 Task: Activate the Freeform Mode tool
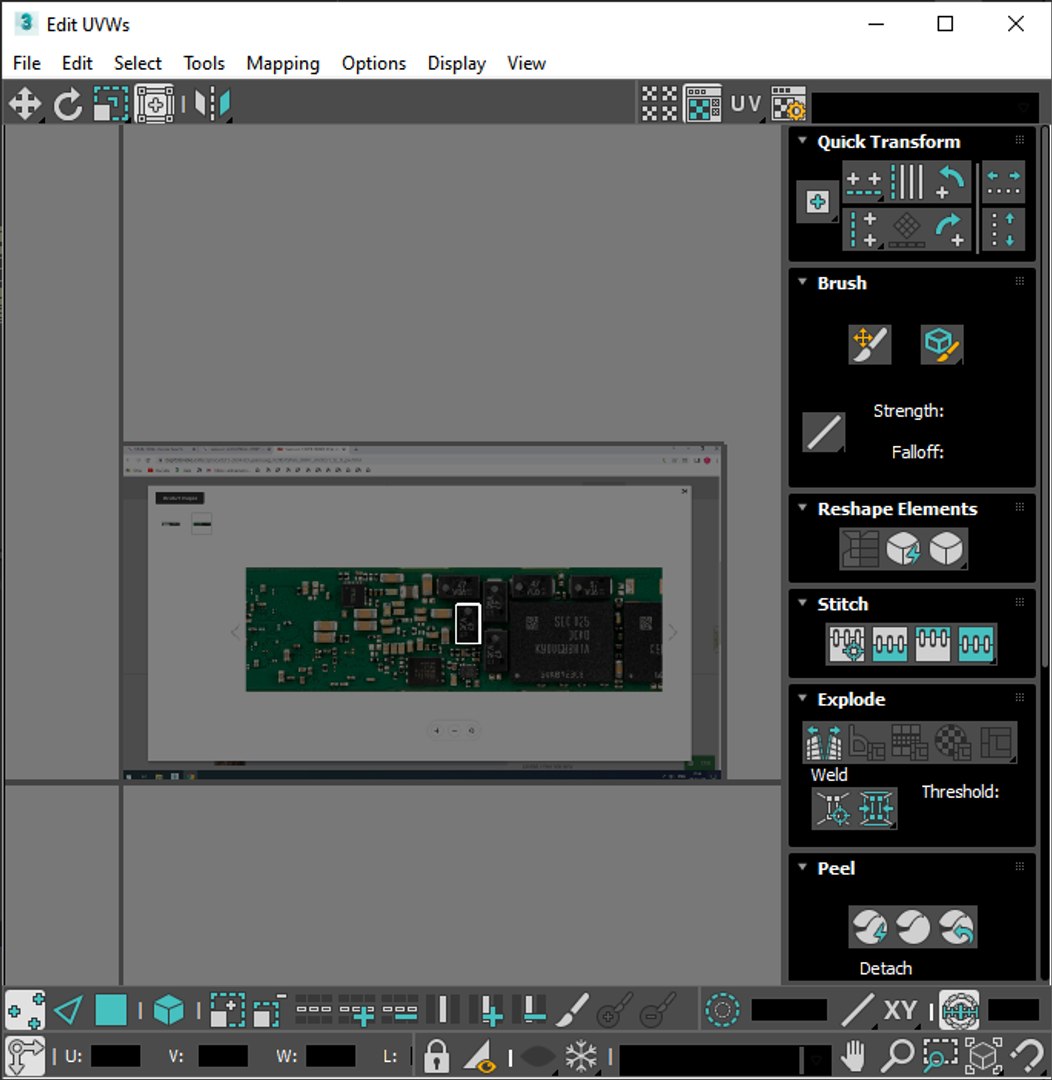click(x=154, y=105)
